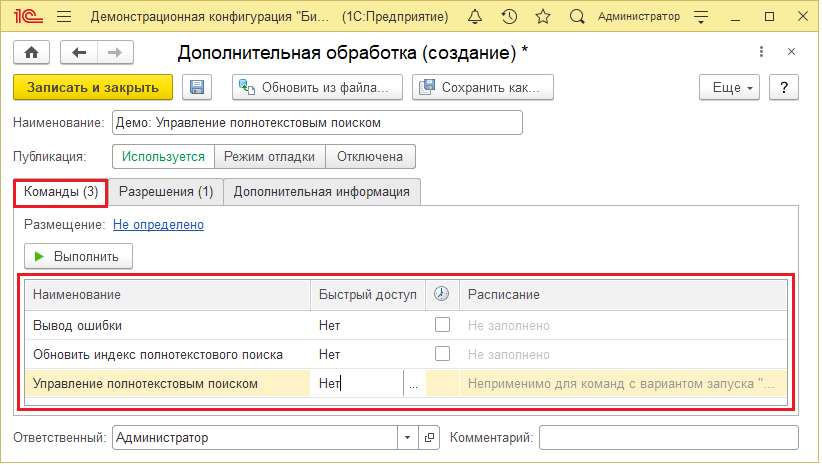Click Не заполнено schedule for Обновить индекс
This screenshot has width=822, height=465.
[x=509, y=354]
